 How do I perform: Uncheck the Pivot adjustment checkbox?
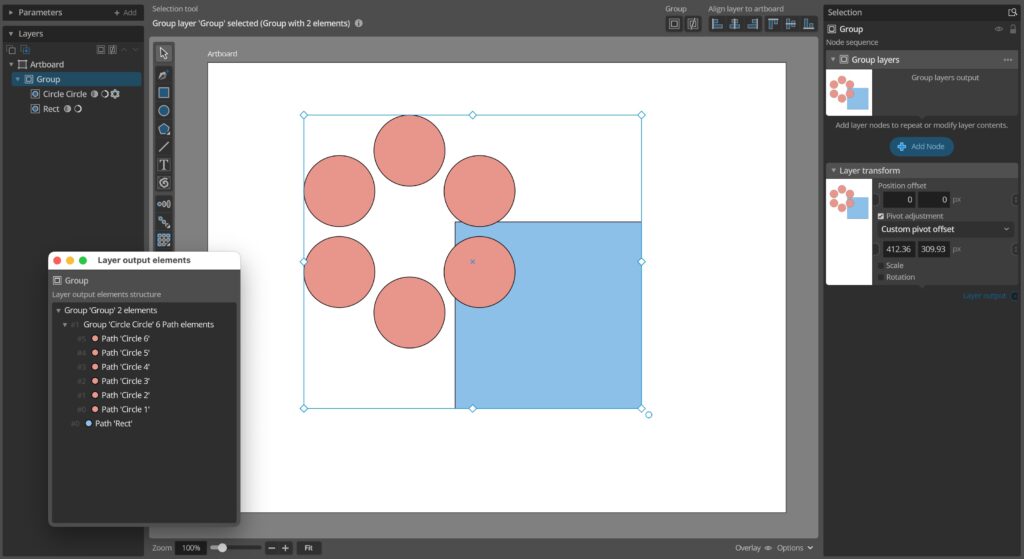(x=881, y=216)
